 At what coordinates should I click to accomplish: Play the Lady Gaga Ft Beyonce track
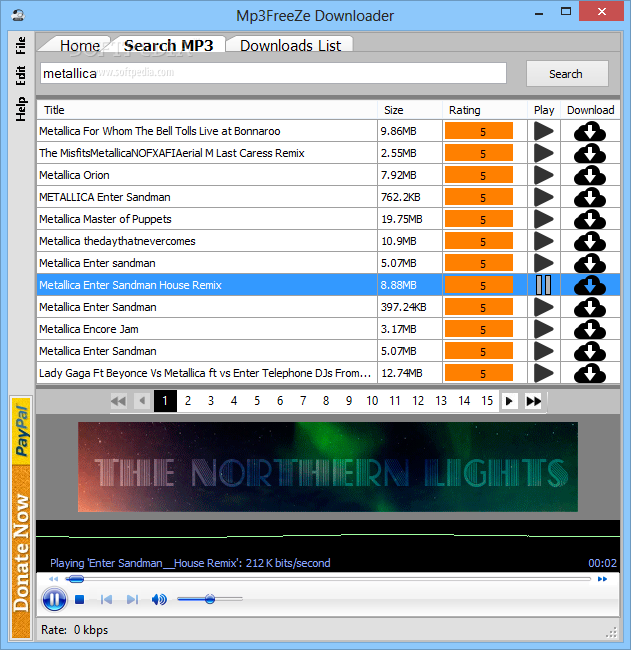[x=544, y=373]
